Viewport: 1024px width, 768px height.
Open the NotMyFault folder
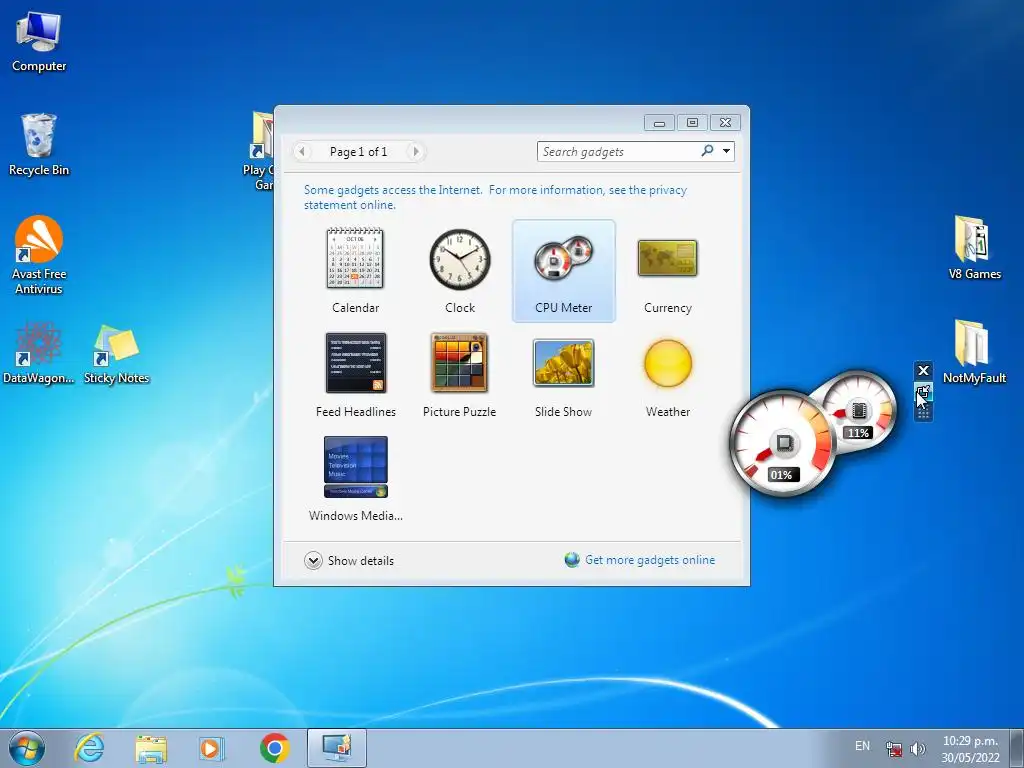pyautogui.click(x=974, y=351)
